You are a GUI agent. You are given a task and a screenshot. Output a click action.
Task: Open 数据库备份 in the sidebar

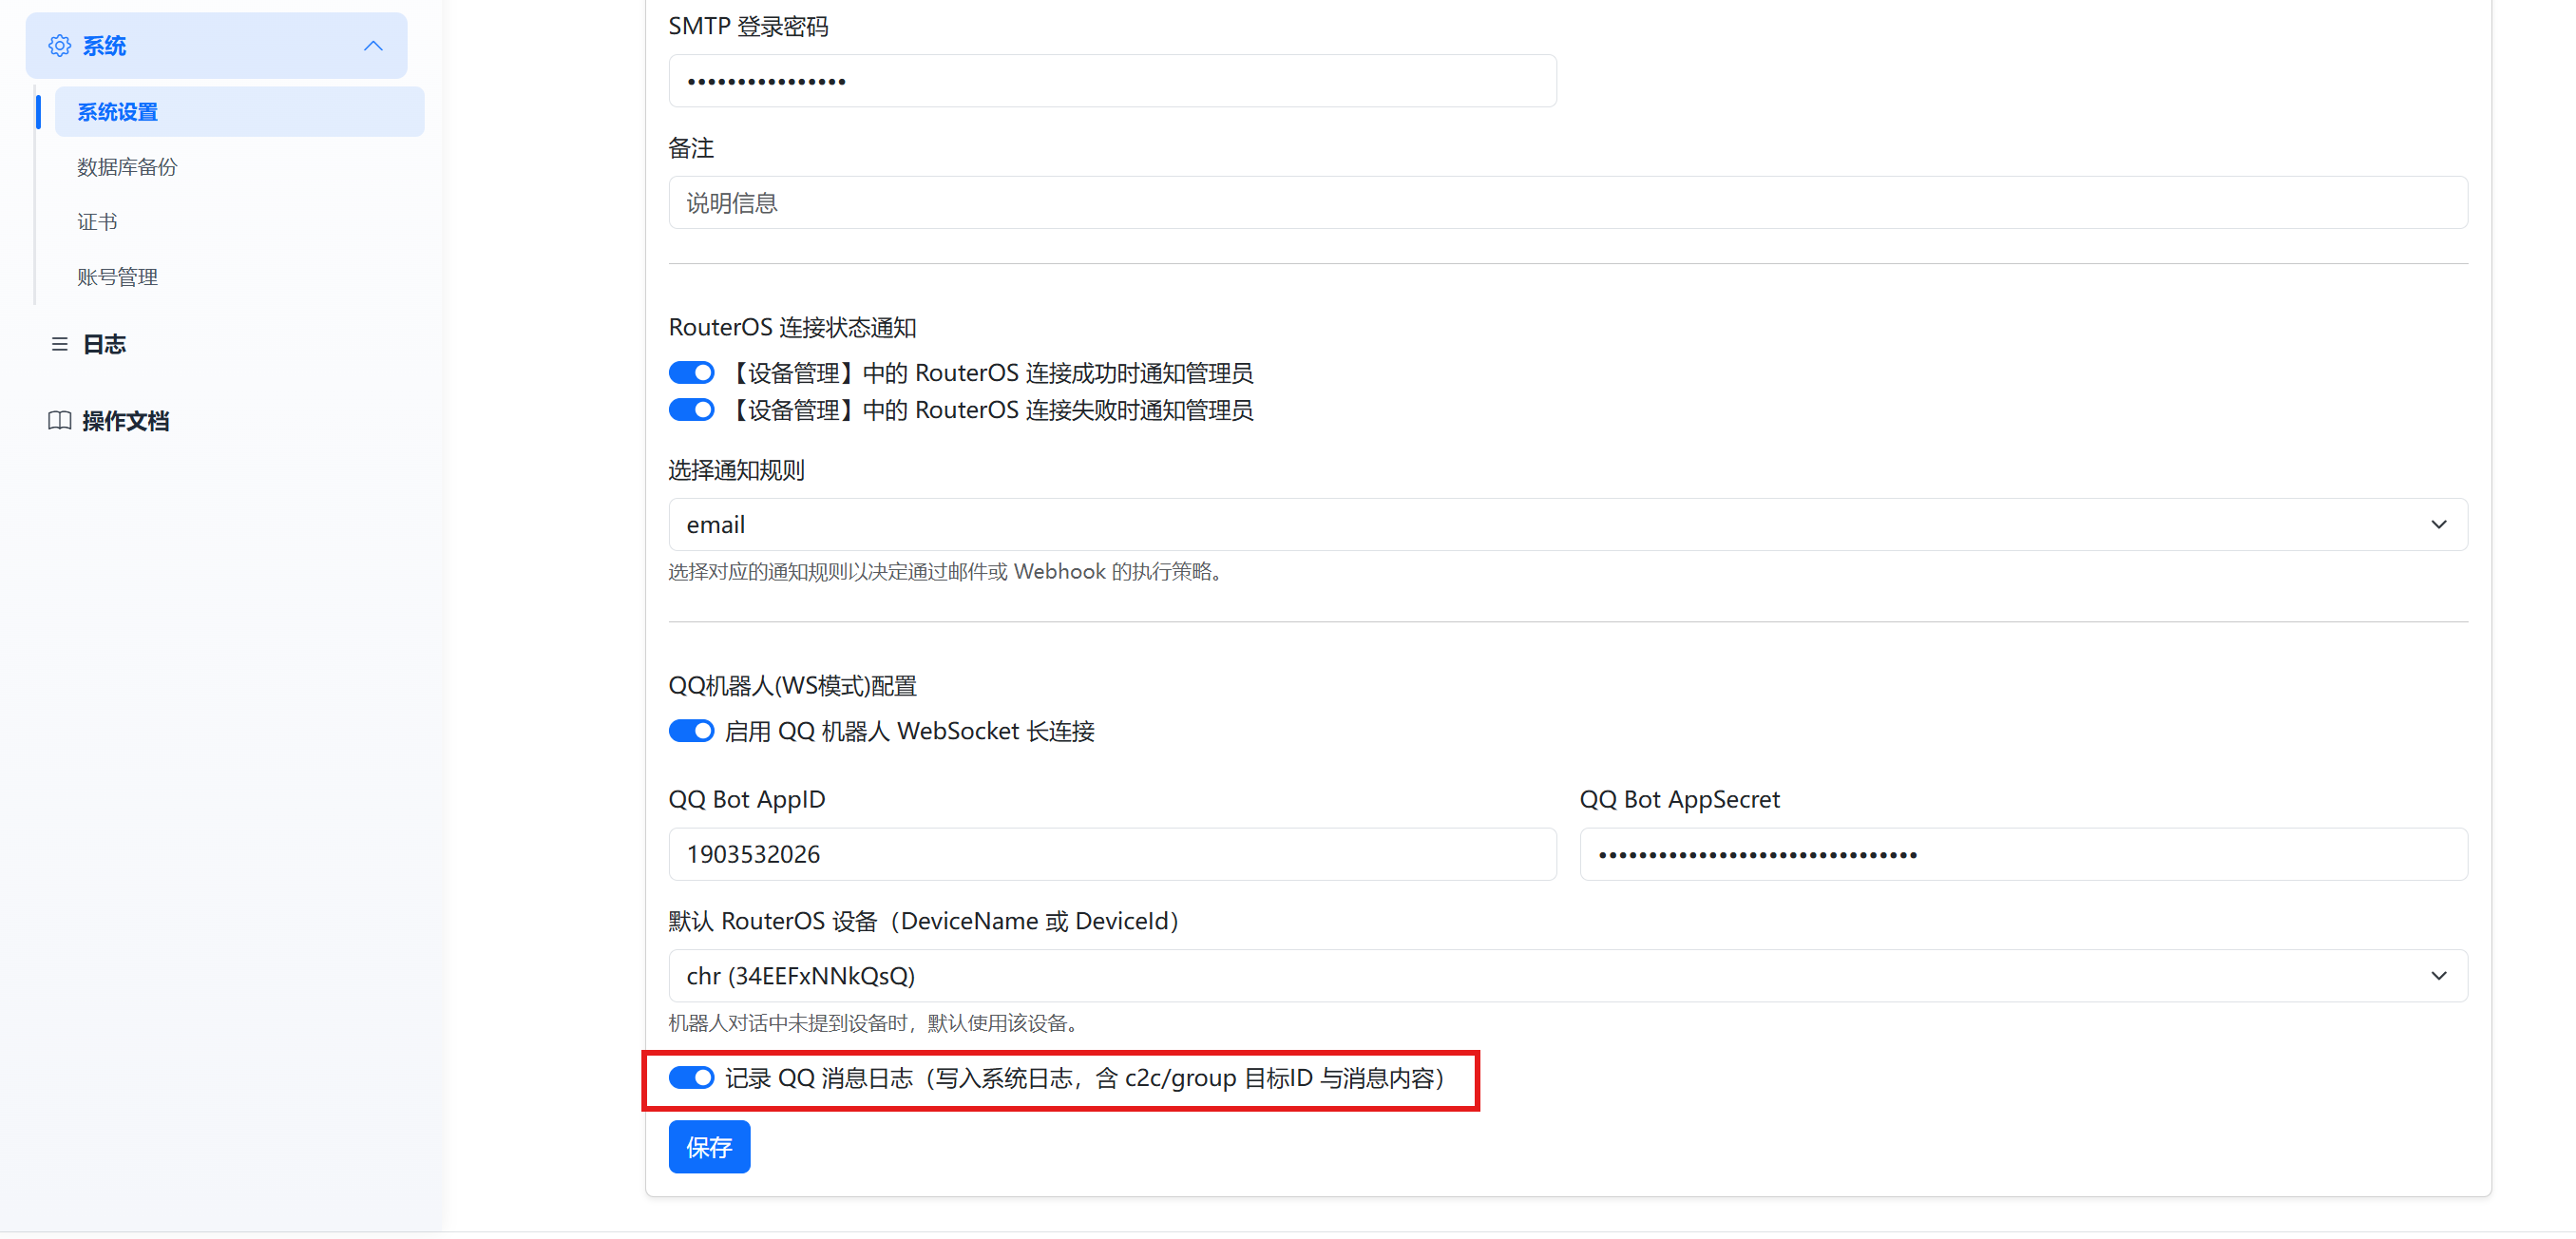point(127,167)
